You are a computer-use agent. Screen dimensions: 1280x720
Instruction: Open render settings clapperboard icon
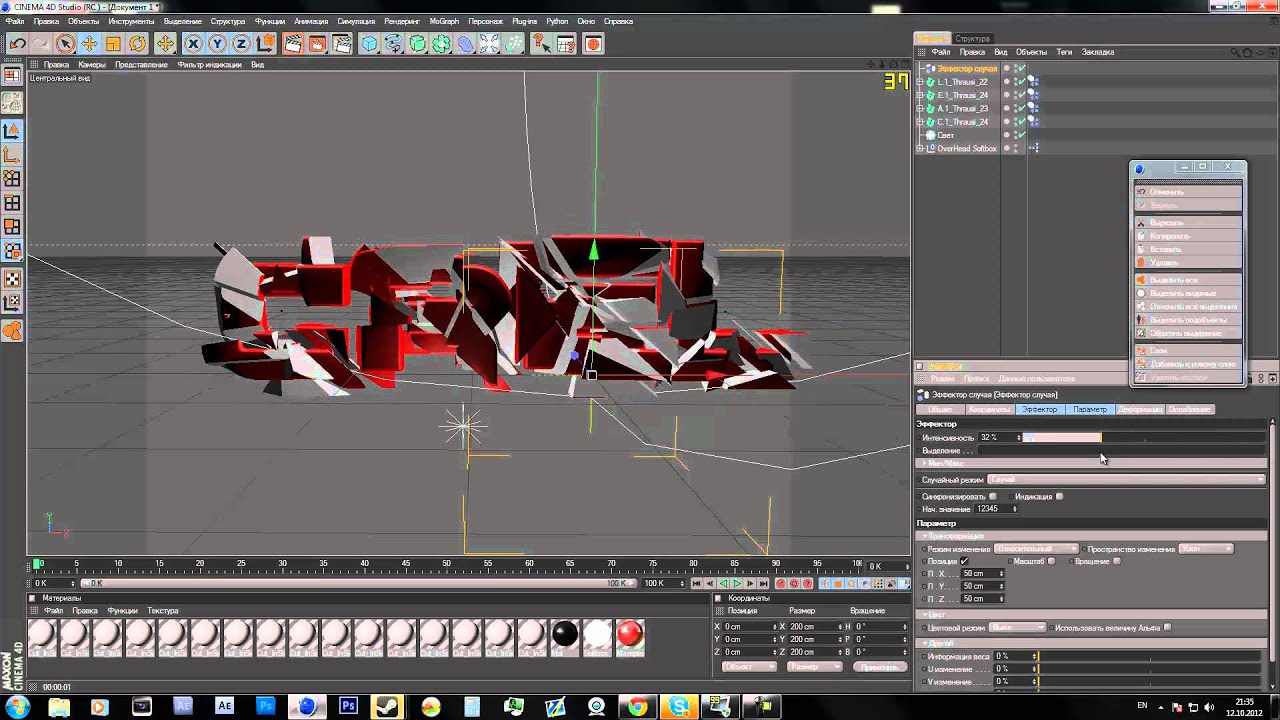pos(341,44)
